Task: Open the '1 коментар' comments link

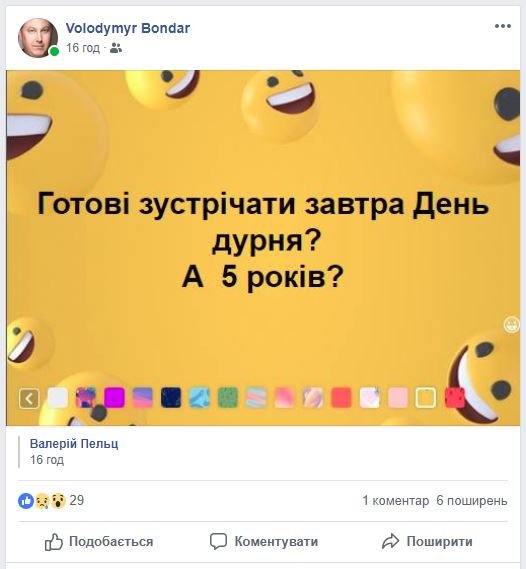Action: click(x=396, y=500)
